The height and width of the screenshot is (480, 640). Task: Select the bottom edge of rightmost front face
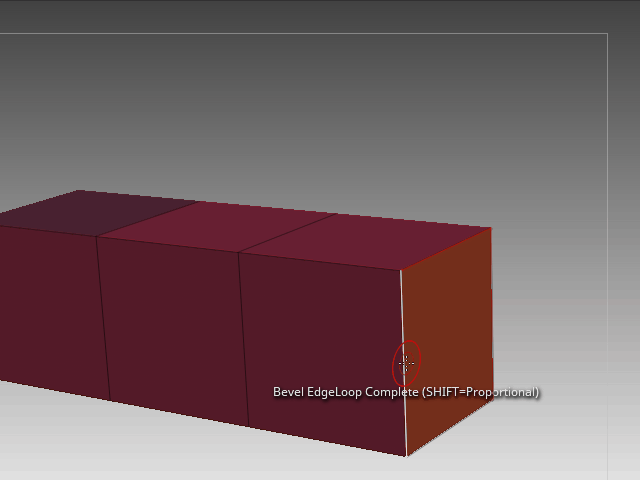(x=325, y=441)
